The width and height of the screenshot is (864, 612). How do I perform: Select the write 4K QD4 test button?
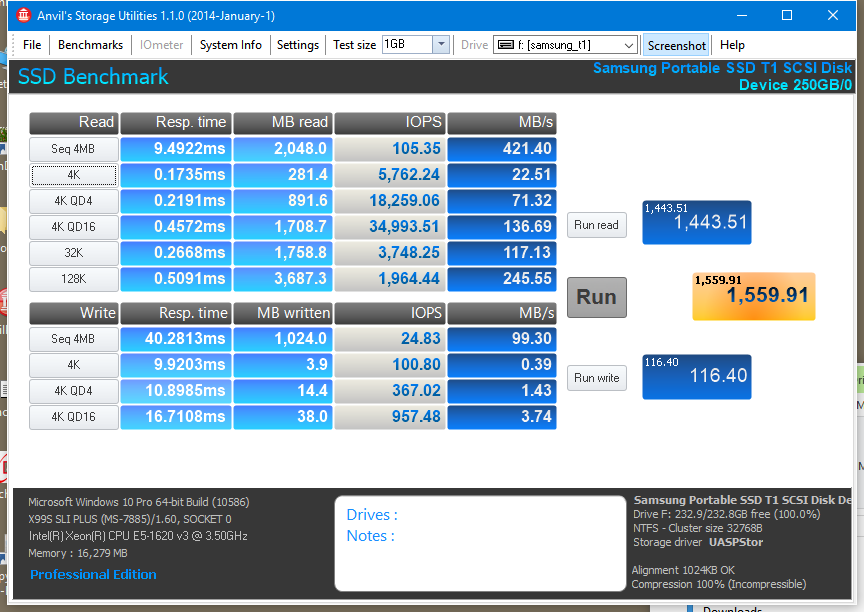coord(74,391)
